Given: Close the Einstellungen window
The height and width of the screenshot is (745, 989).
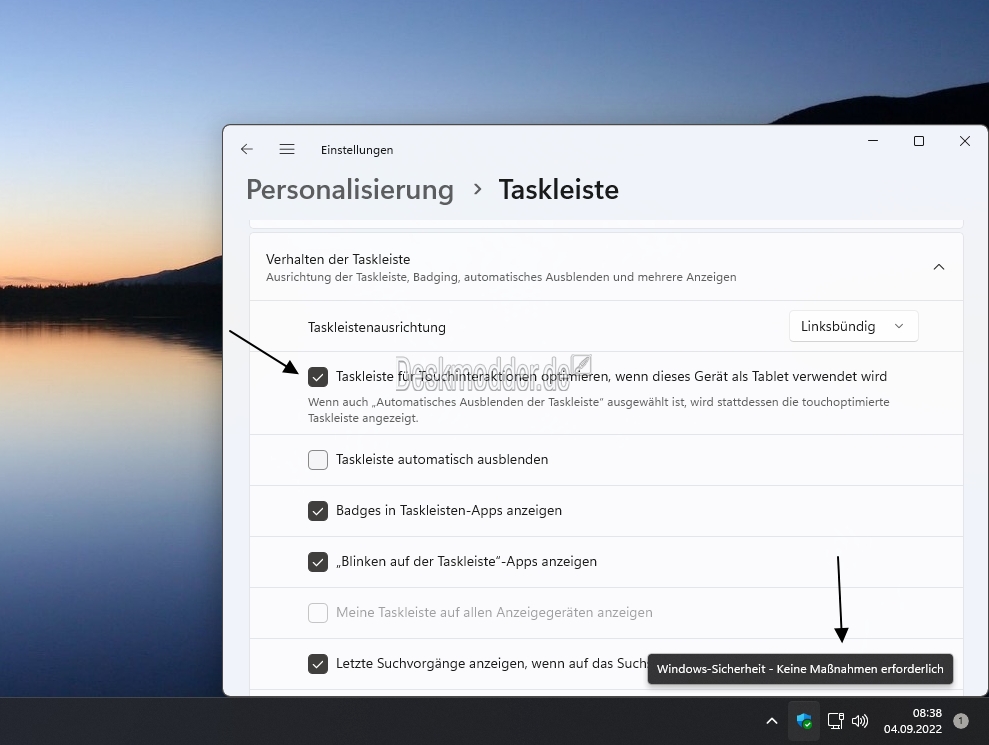Looking at the screenshot, I should tap(964, 141).
